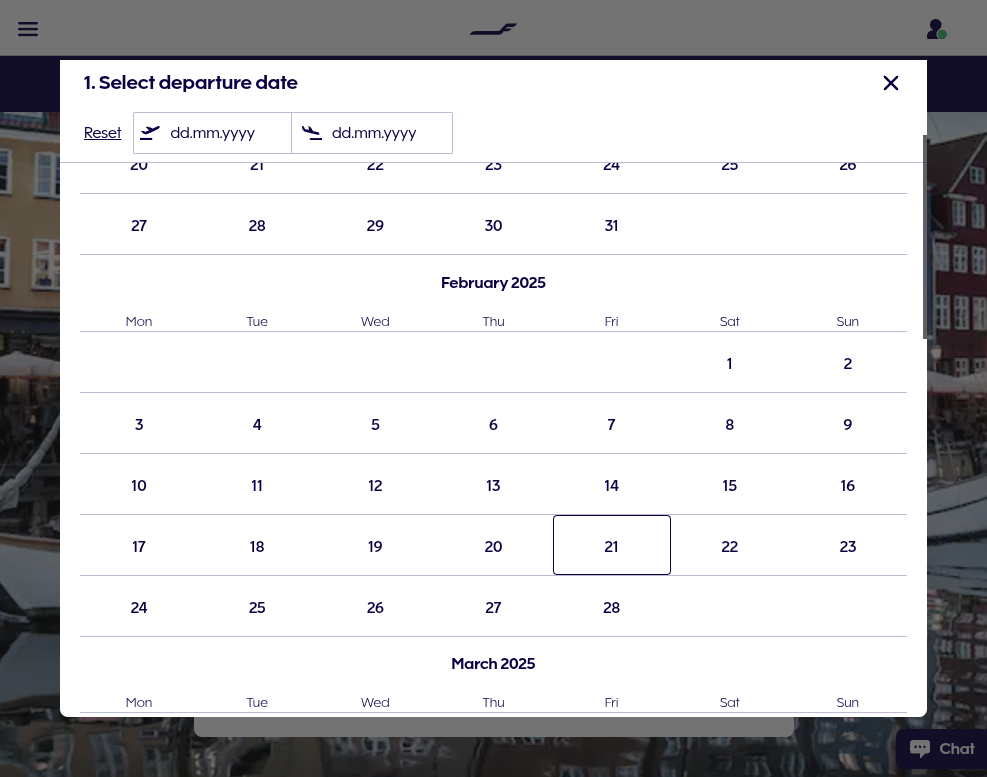Image resolution: width=987 pixels, height=777 pixels.
Task: Select February 27, 2025
Action: click(x=494, y=608)
